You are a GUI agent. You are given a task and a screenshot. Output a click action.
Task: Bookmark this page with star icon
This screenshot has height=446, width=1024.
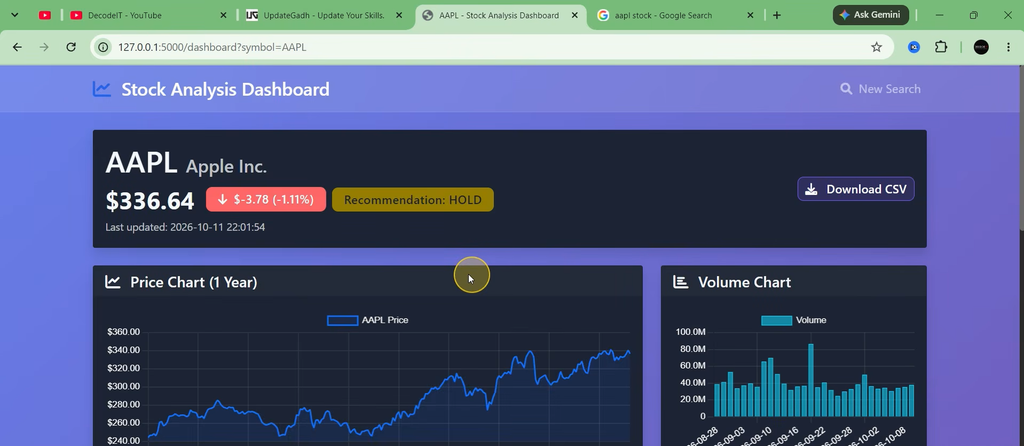click(x=876, y=47)
